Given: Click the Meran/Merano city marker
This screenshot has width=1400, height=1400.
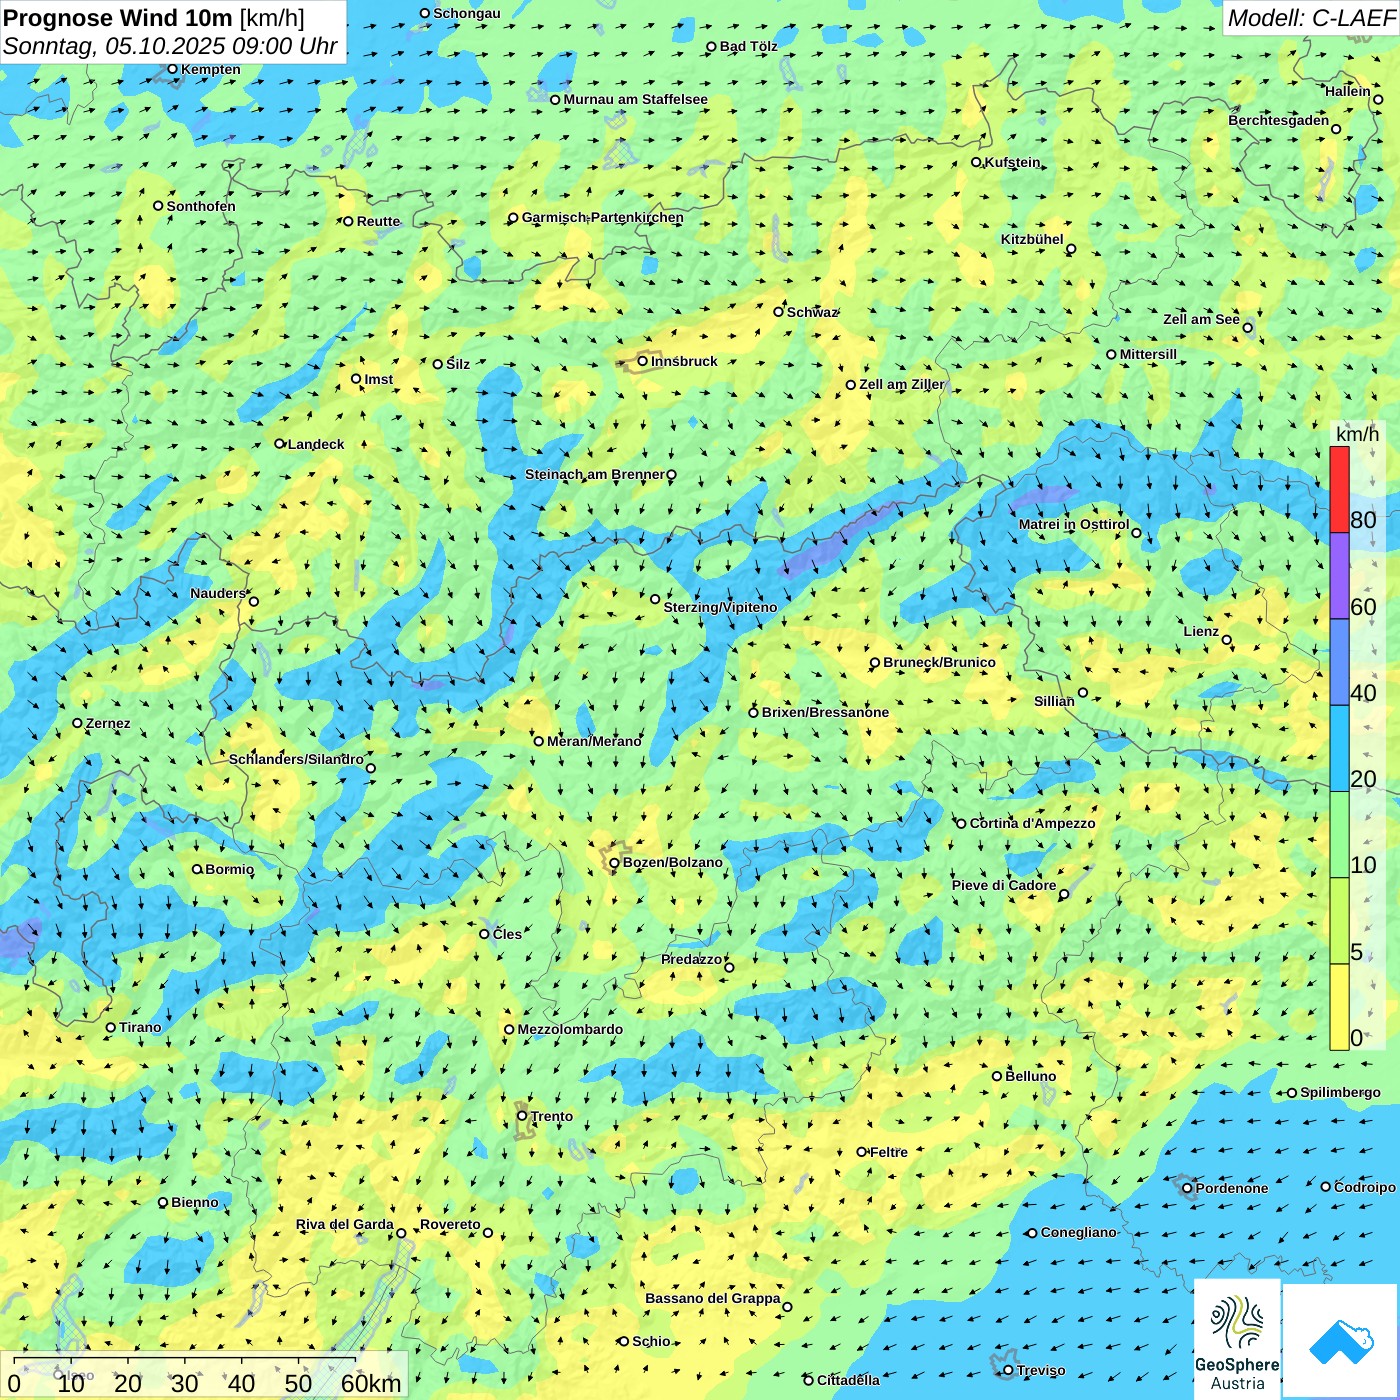Looking at the screenshot, I should [538, 741].
